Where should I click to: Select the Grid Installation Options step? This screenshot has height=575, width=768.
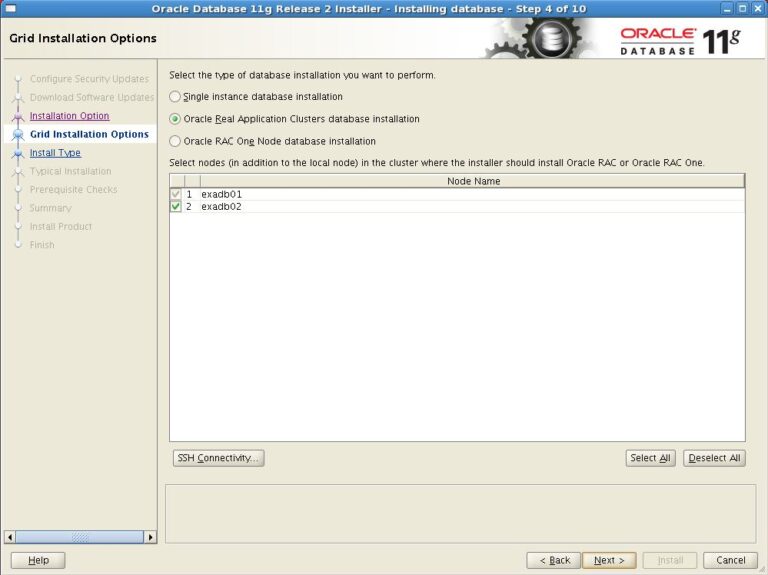[89, 134]
